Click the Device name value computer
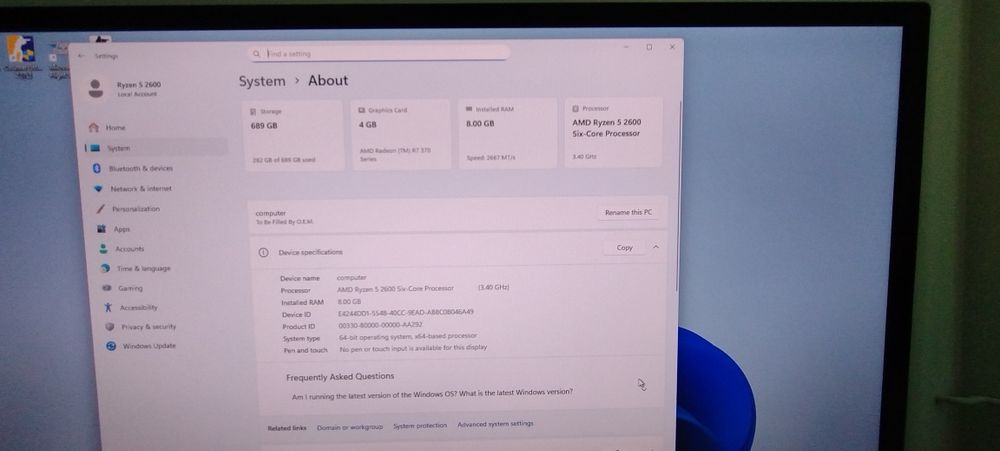 click(x=351, y=278)
